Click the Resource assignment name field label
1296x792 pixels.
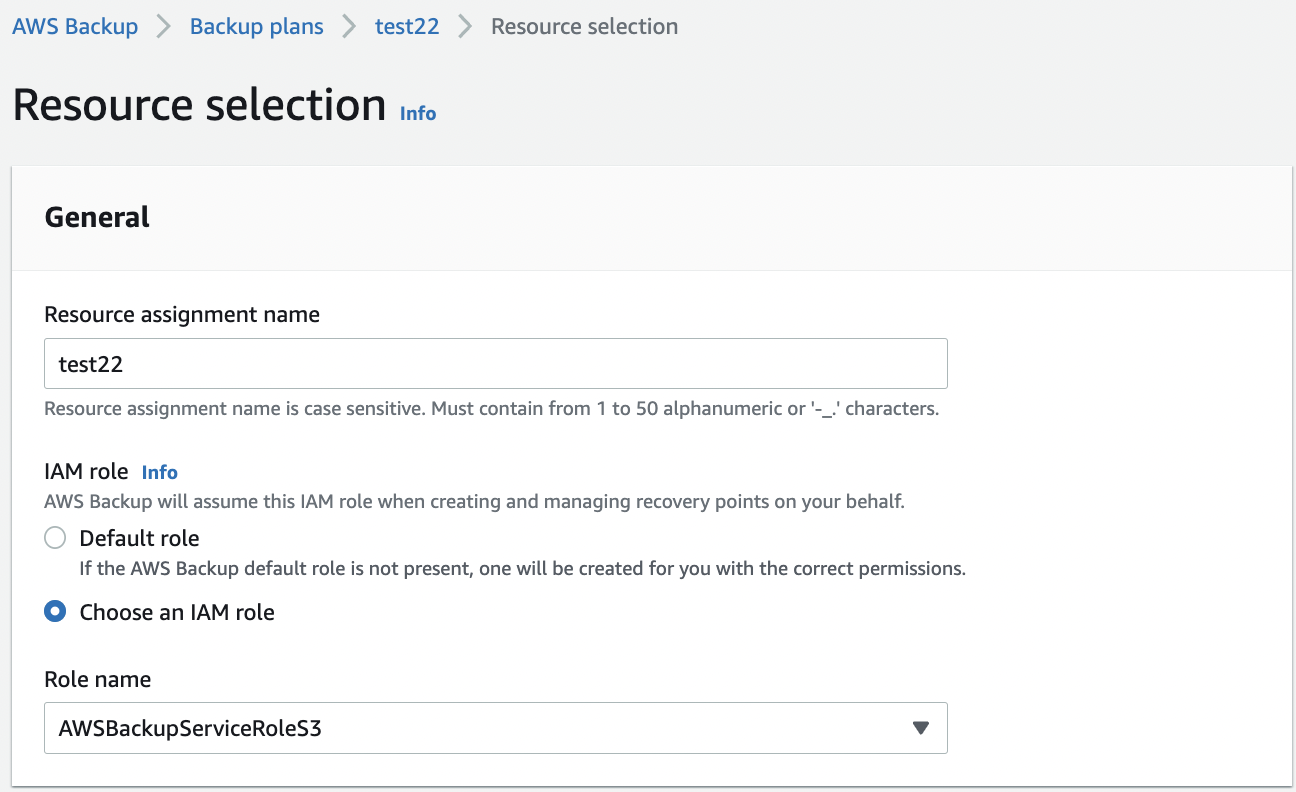point(182,314)
